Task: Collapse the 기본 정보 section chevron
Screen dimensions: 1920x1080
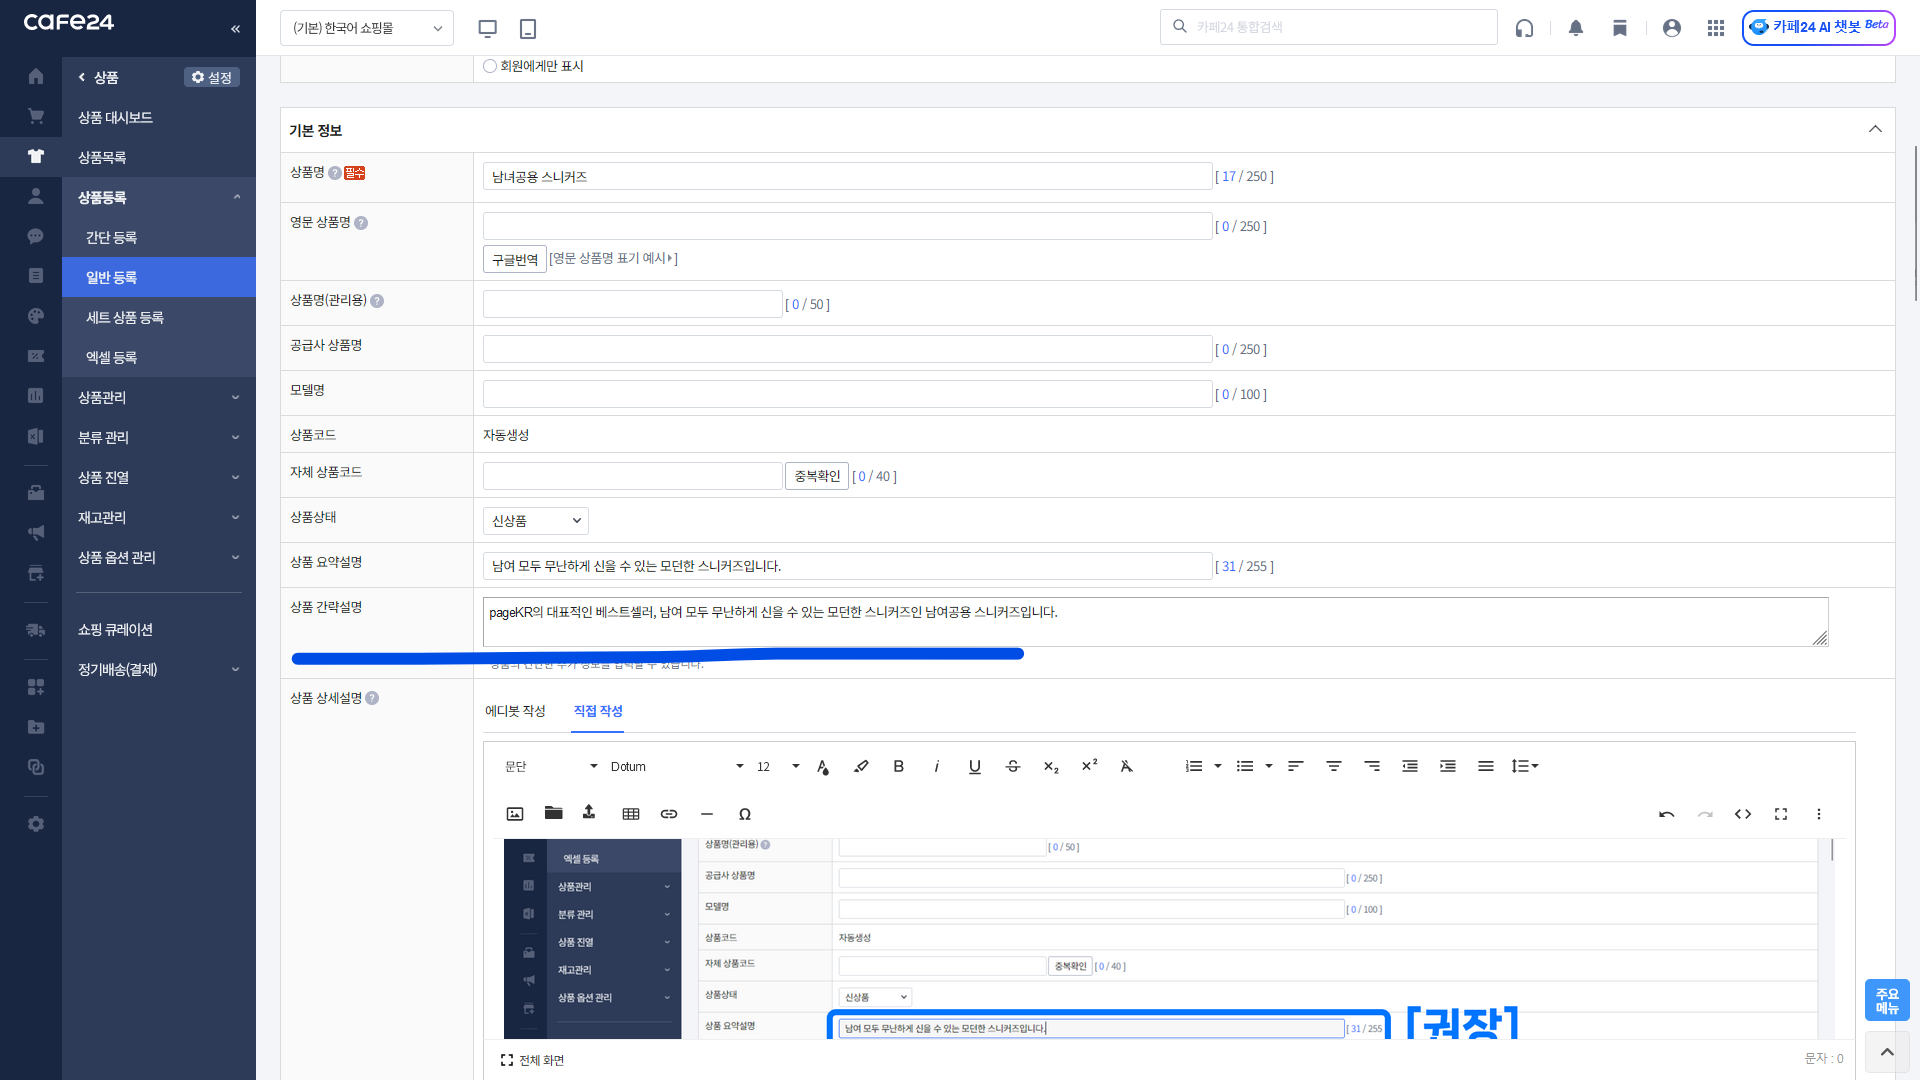Action: pos(1875,129)
